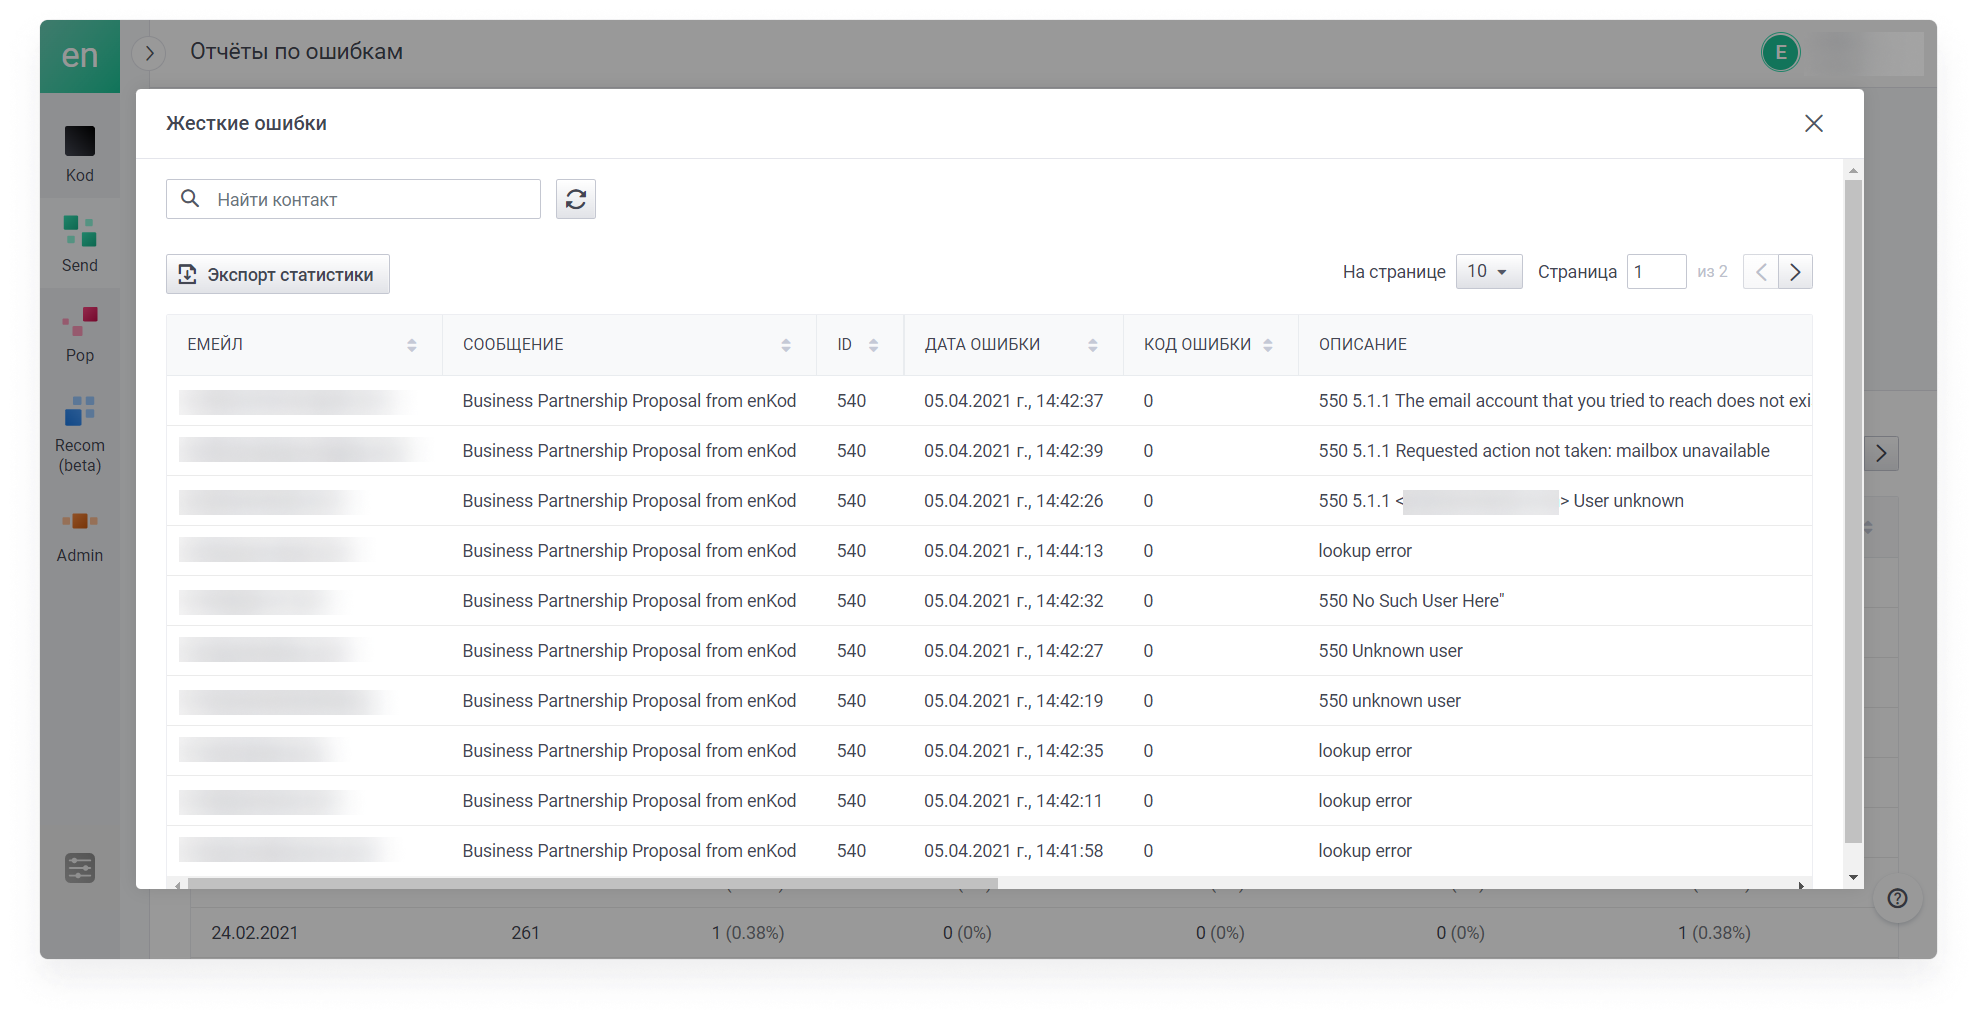Click '550 unknown user' lowercase description
This screenshot has height=1019, width=1977.
(x=1389, y=701)
